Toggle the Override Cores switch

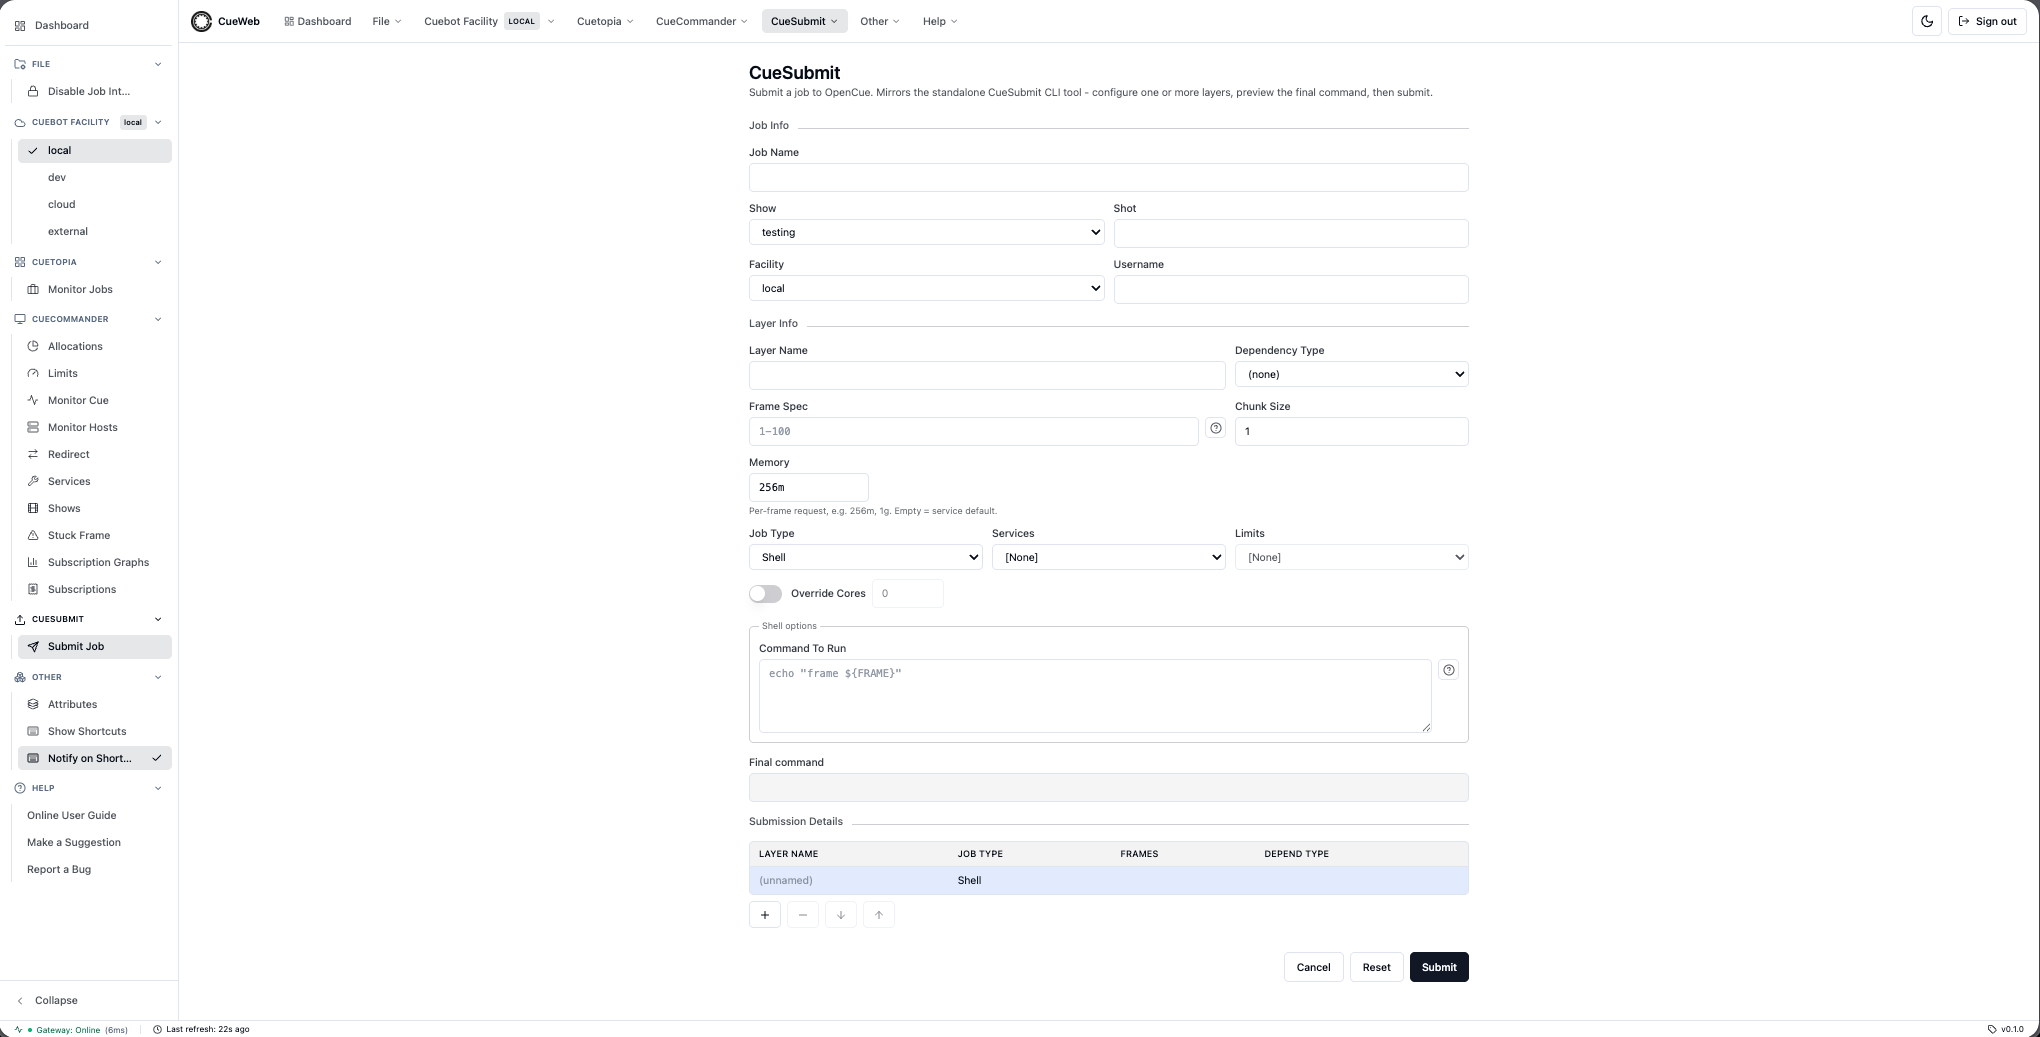(765, 594)
